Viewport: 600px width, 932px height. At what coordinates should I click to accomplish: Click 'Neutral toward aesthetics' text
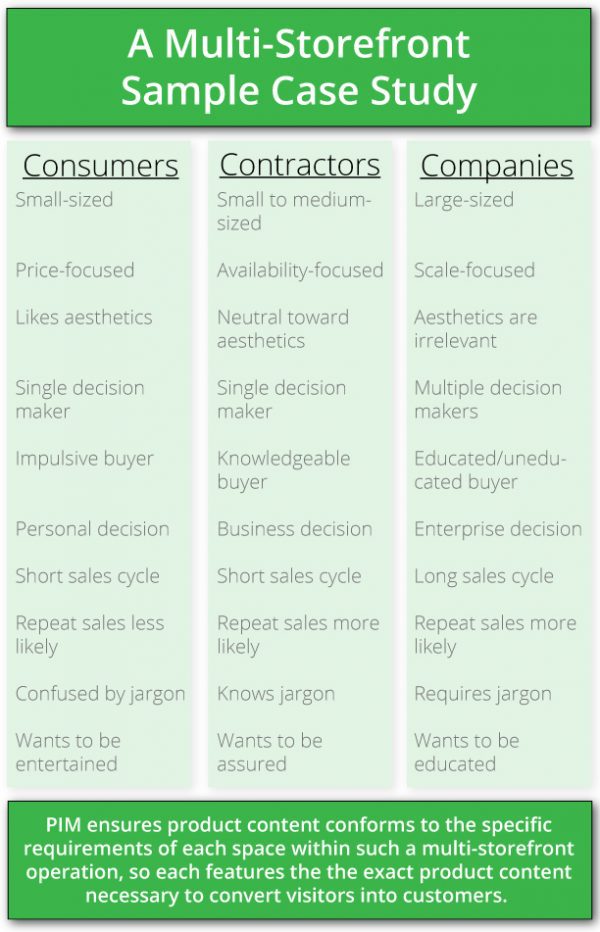click(283, 329)
